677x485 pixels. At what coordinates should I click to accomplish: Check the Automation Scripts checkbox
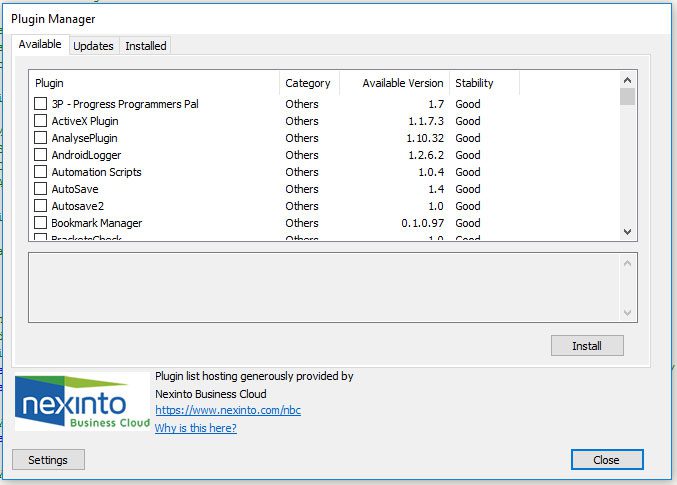[40, 172]
